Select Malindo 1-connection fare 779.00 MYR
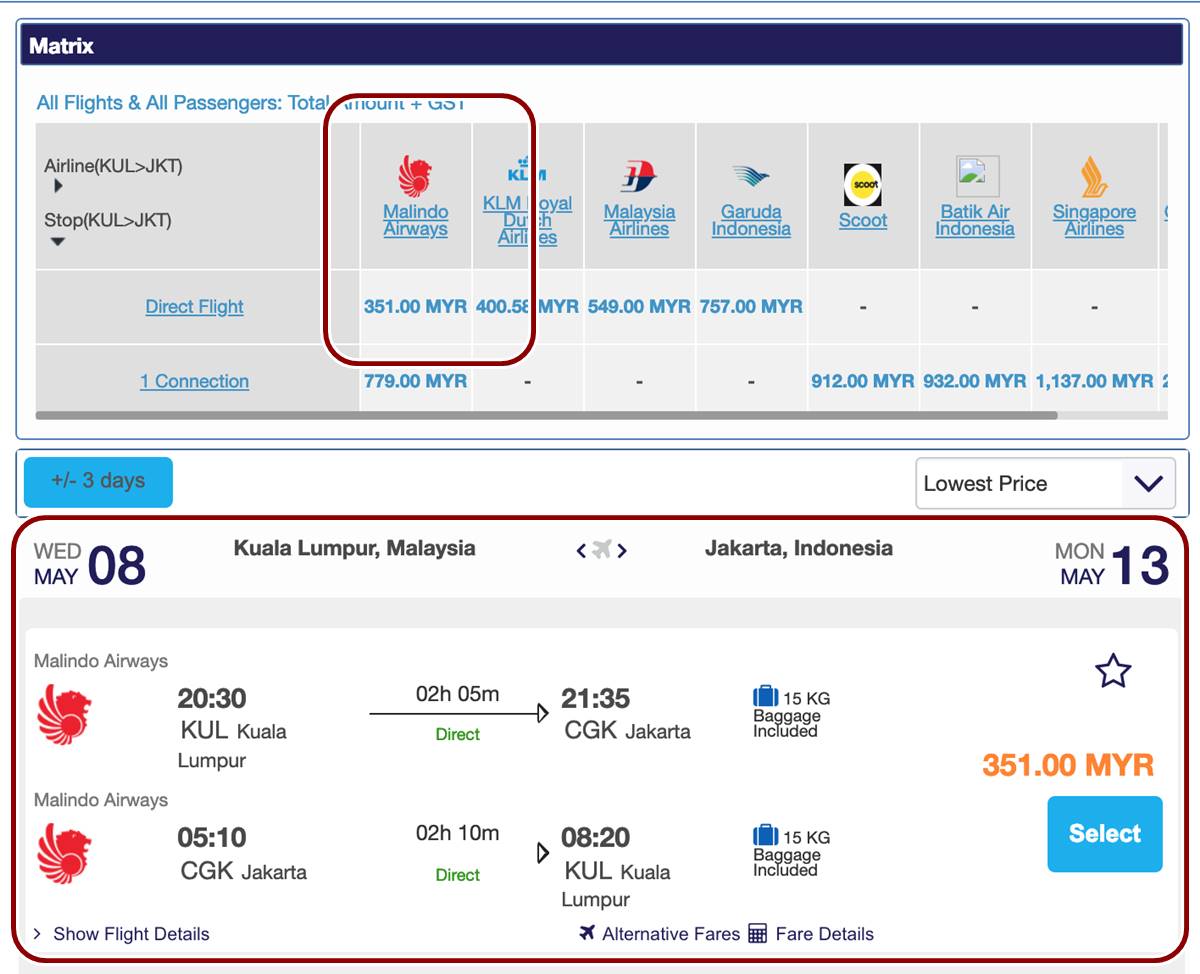This screenshot has width=1200, height=974. 415,381
